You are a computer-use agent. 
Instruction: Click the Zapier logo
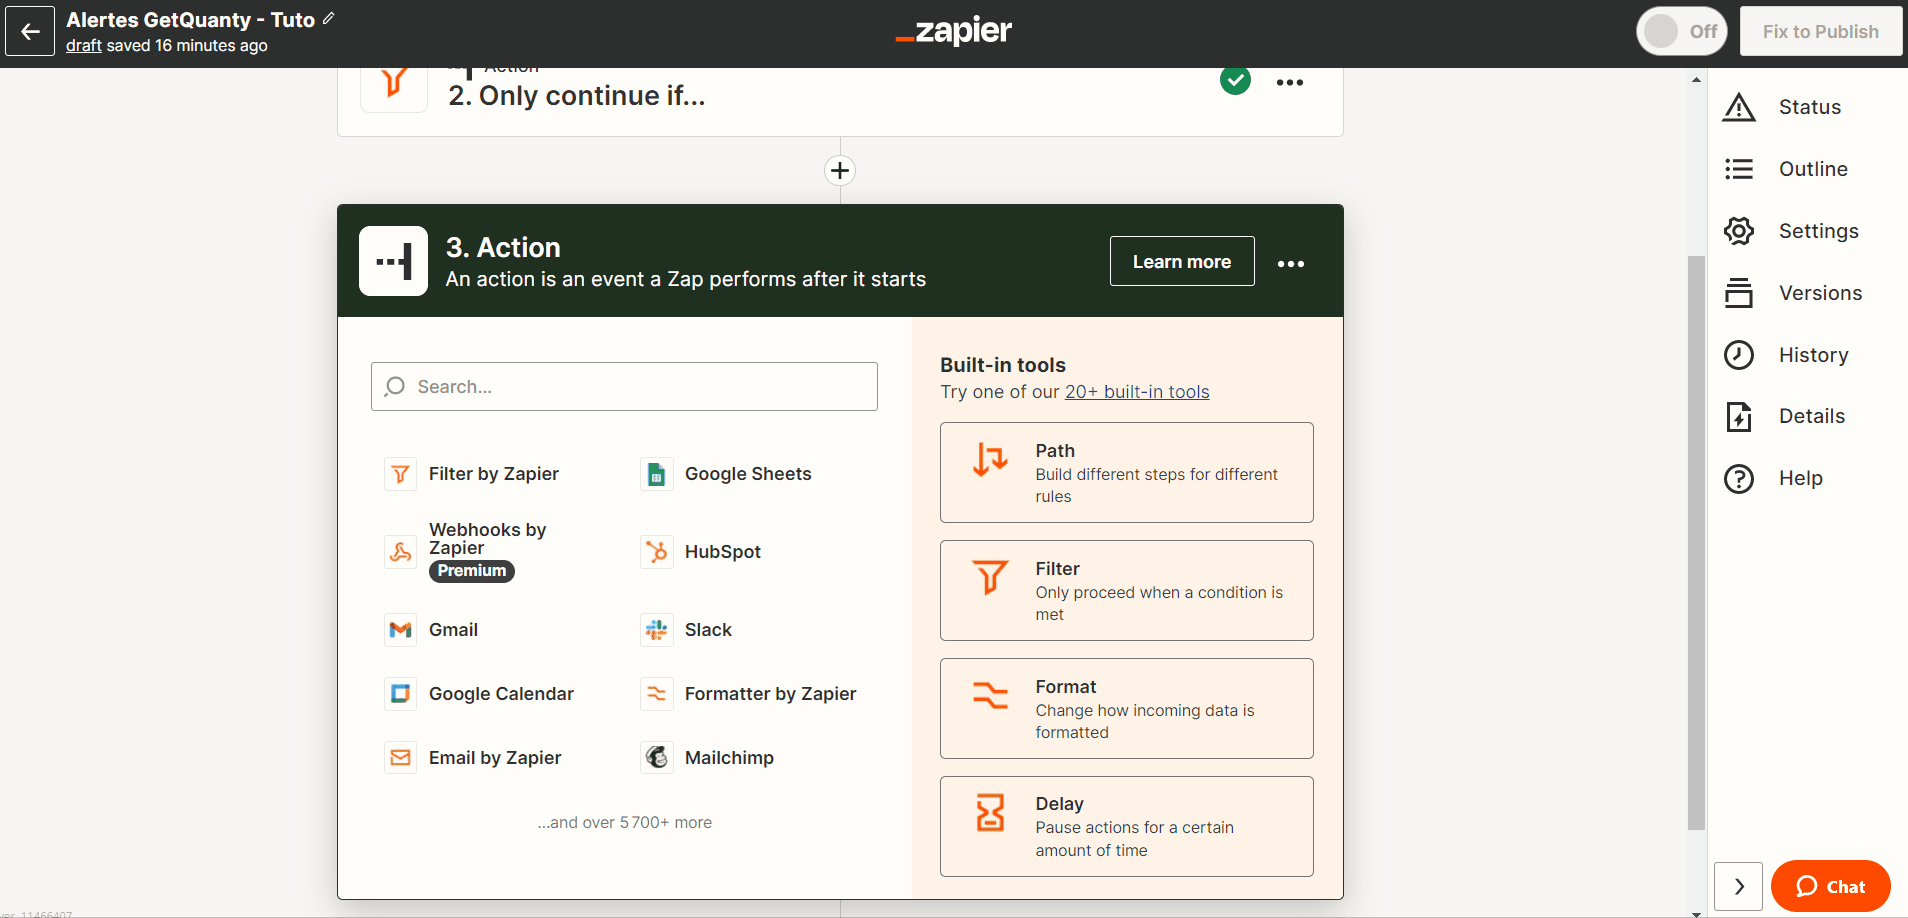click(x=953, y=31)
